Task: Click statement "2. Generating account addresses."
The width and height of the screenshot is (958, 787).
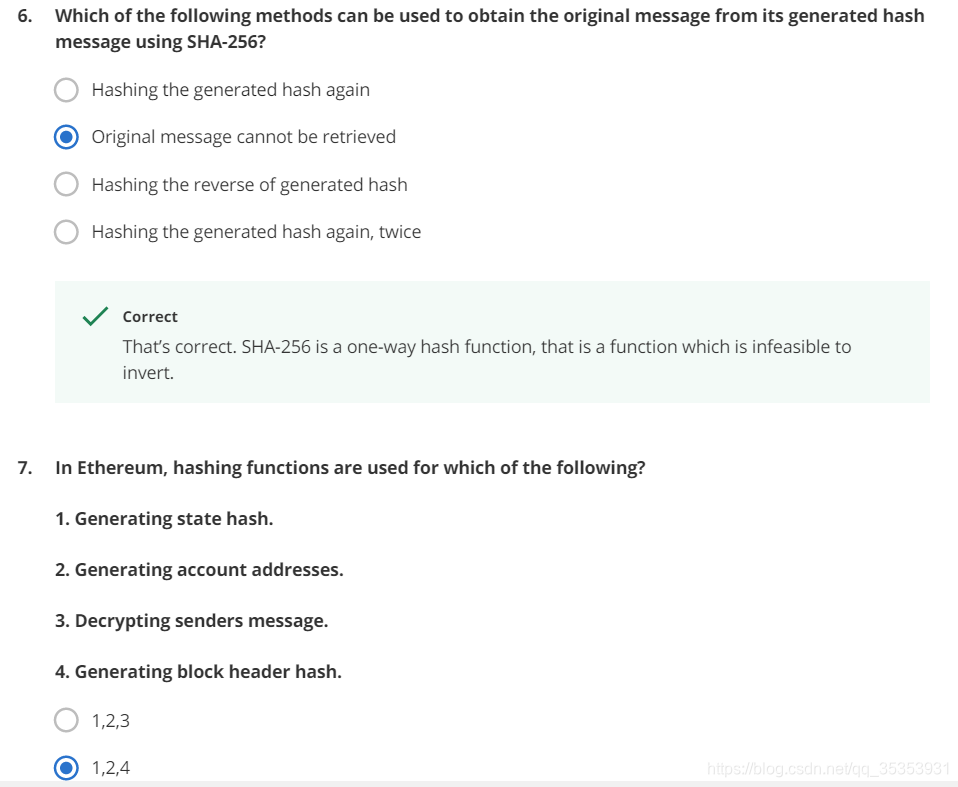Action: click(199, 570)
